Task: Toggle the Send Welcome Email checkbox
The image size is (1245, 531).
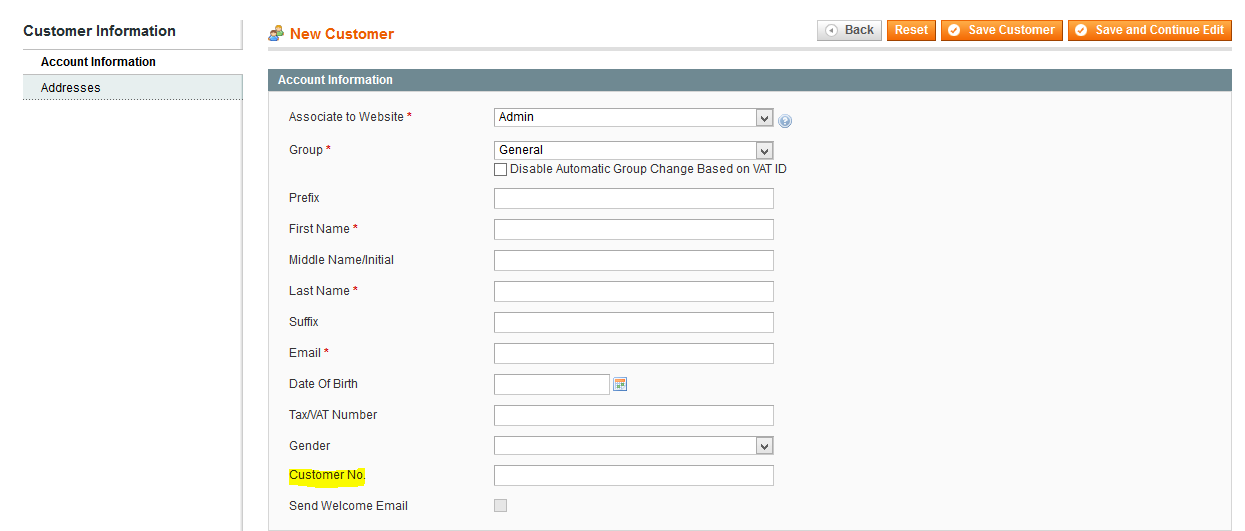Action: click(x=501, y=506)
